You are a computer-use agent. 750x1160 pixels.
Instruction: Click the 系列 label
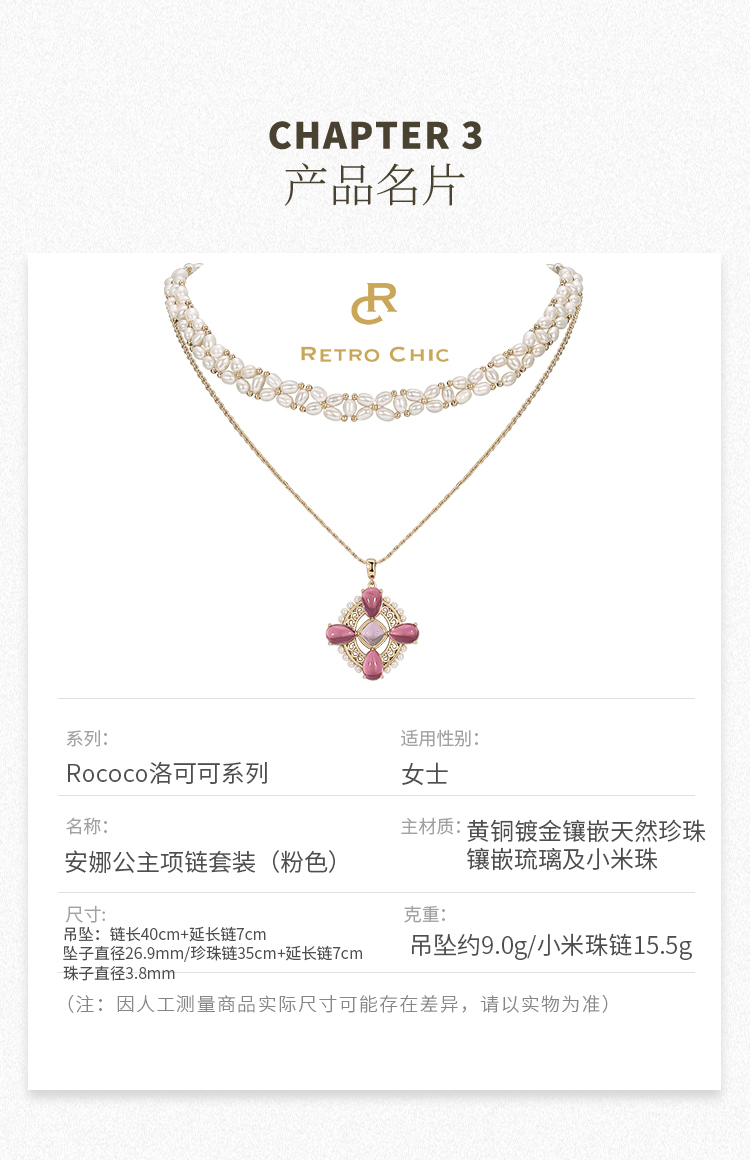pyautogui.click(x=87, y=738)
